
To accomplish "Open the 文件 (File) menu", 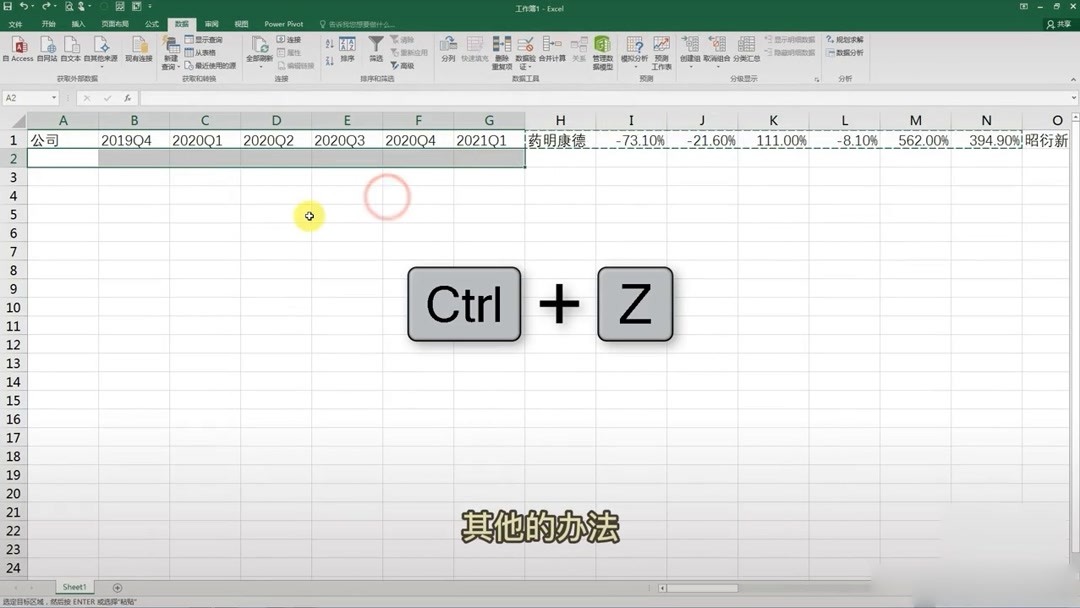I will [x=15, y=24].
